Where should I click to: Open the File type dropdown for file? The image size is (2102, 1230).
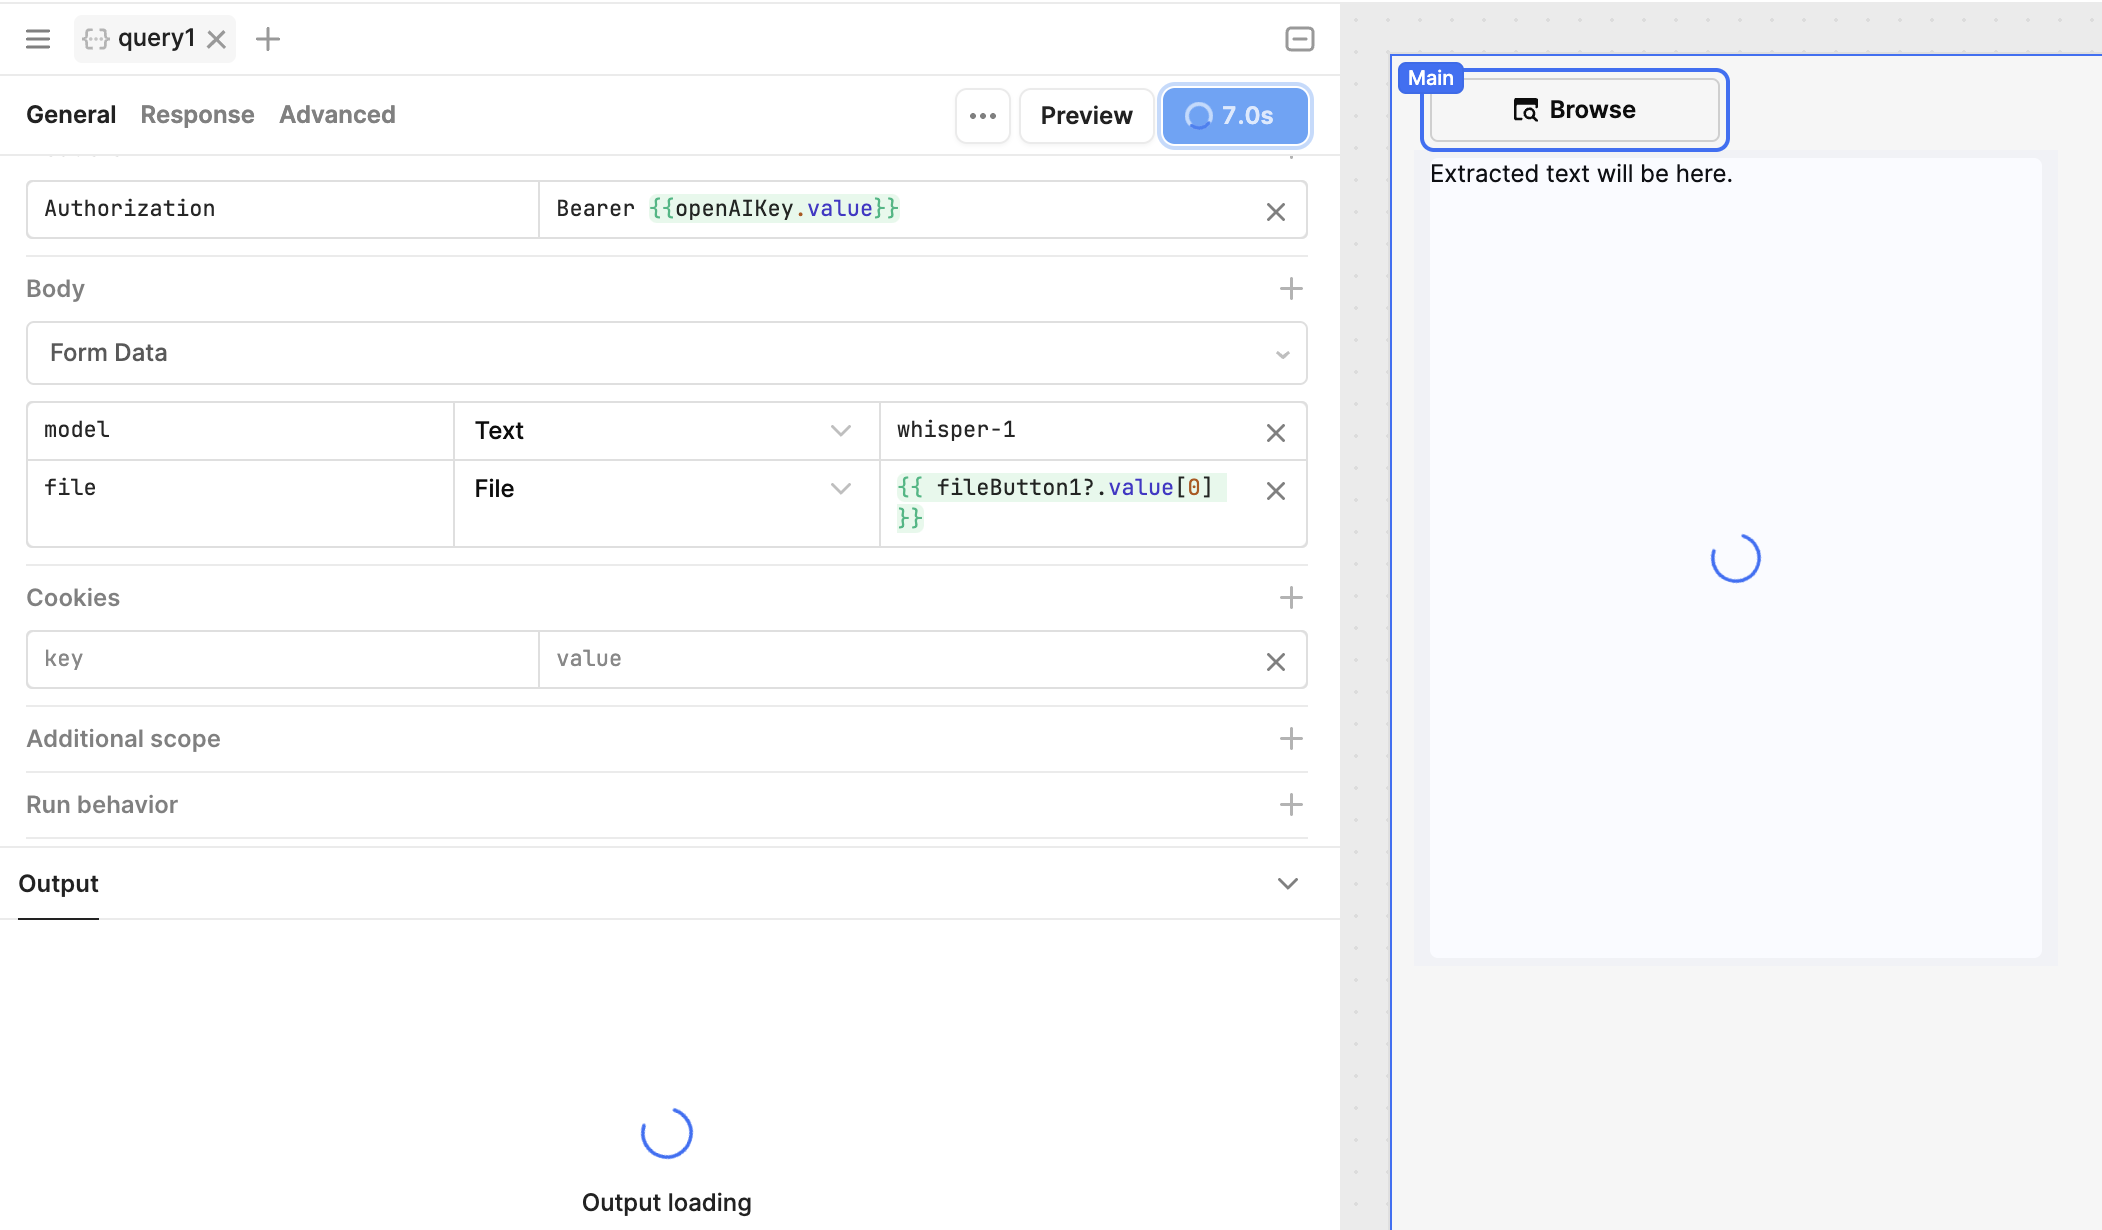coord(664,489)
